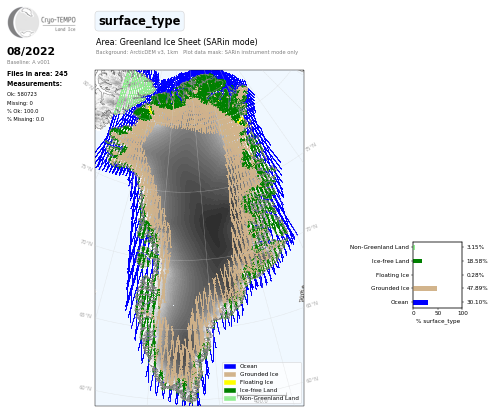Click the 47.89% Grounded Ice percentage value
This screenshot has width=492, height=410.
click(x=477, y=288)
